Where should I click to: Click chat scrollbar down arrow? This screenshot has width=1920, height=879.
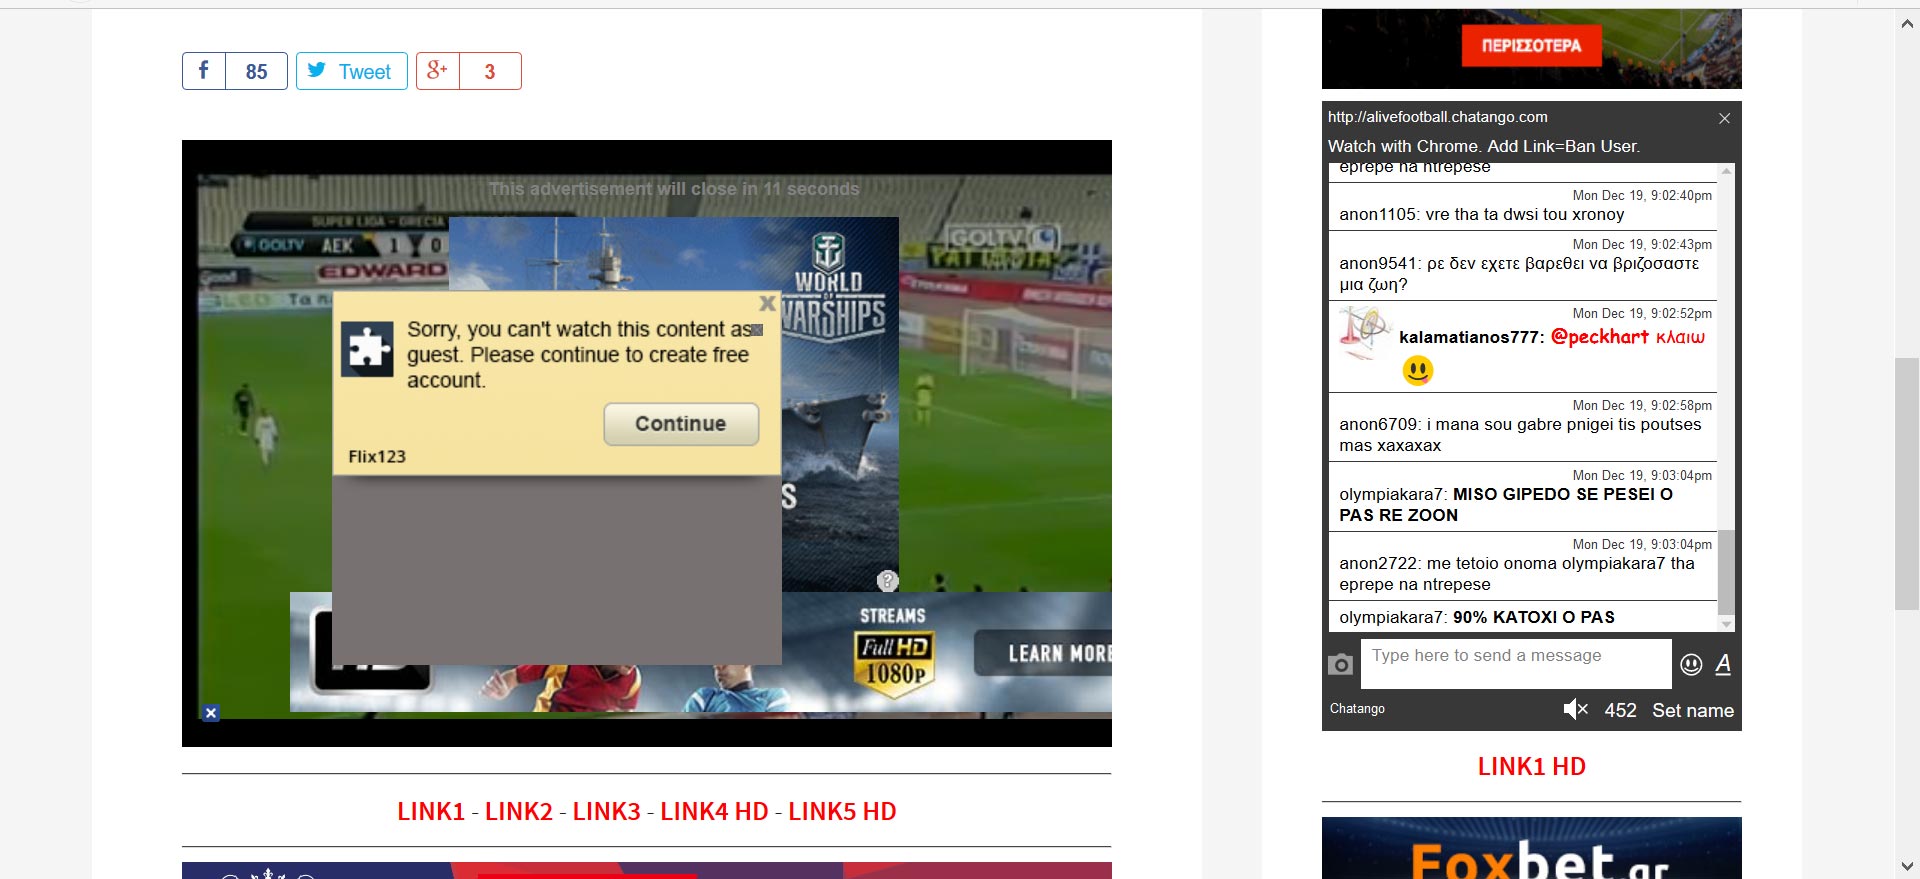click(1726, 624)
